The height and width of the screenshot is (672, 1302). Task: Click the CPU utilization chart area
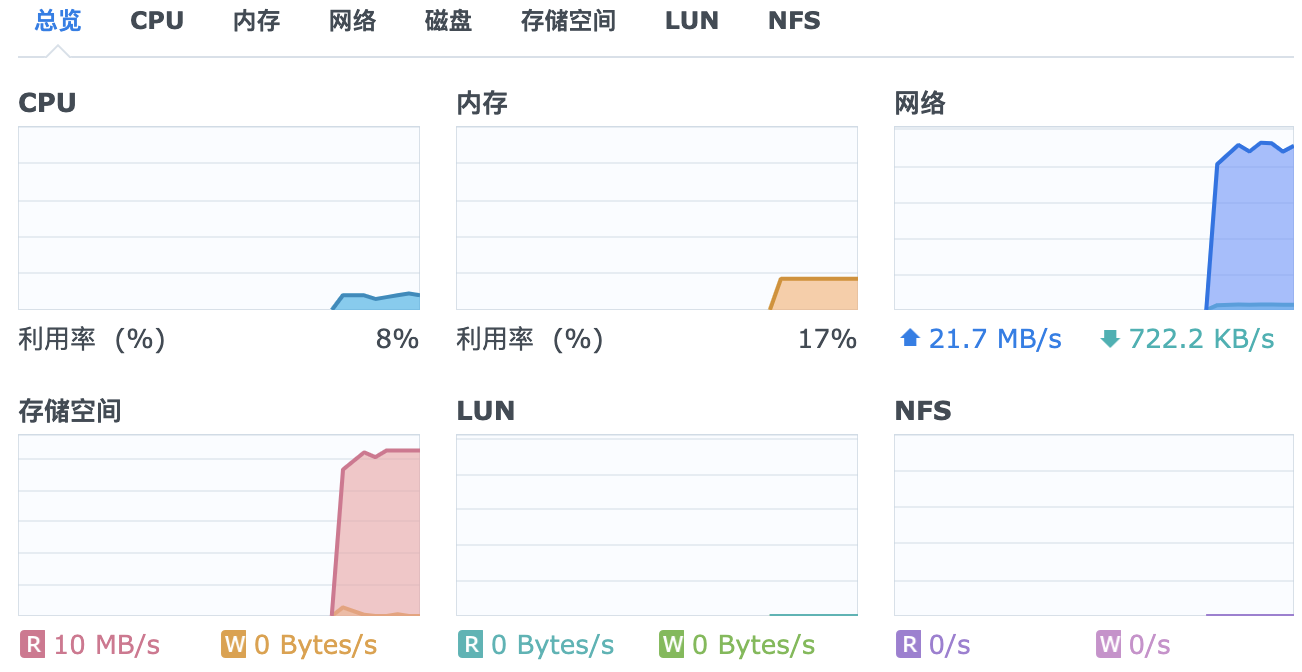point(218,217)
